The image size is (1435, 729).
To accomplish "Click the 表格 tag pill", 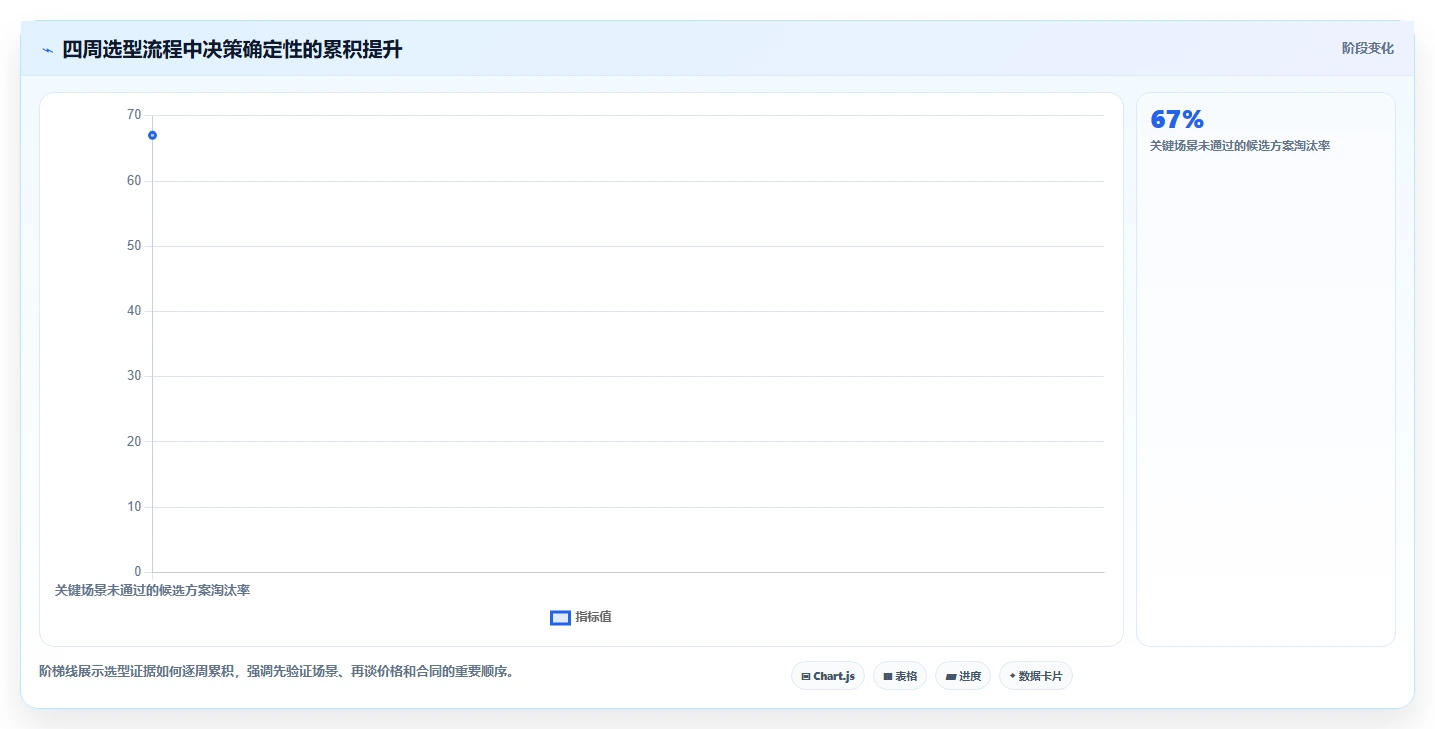I will click(900, 676).
